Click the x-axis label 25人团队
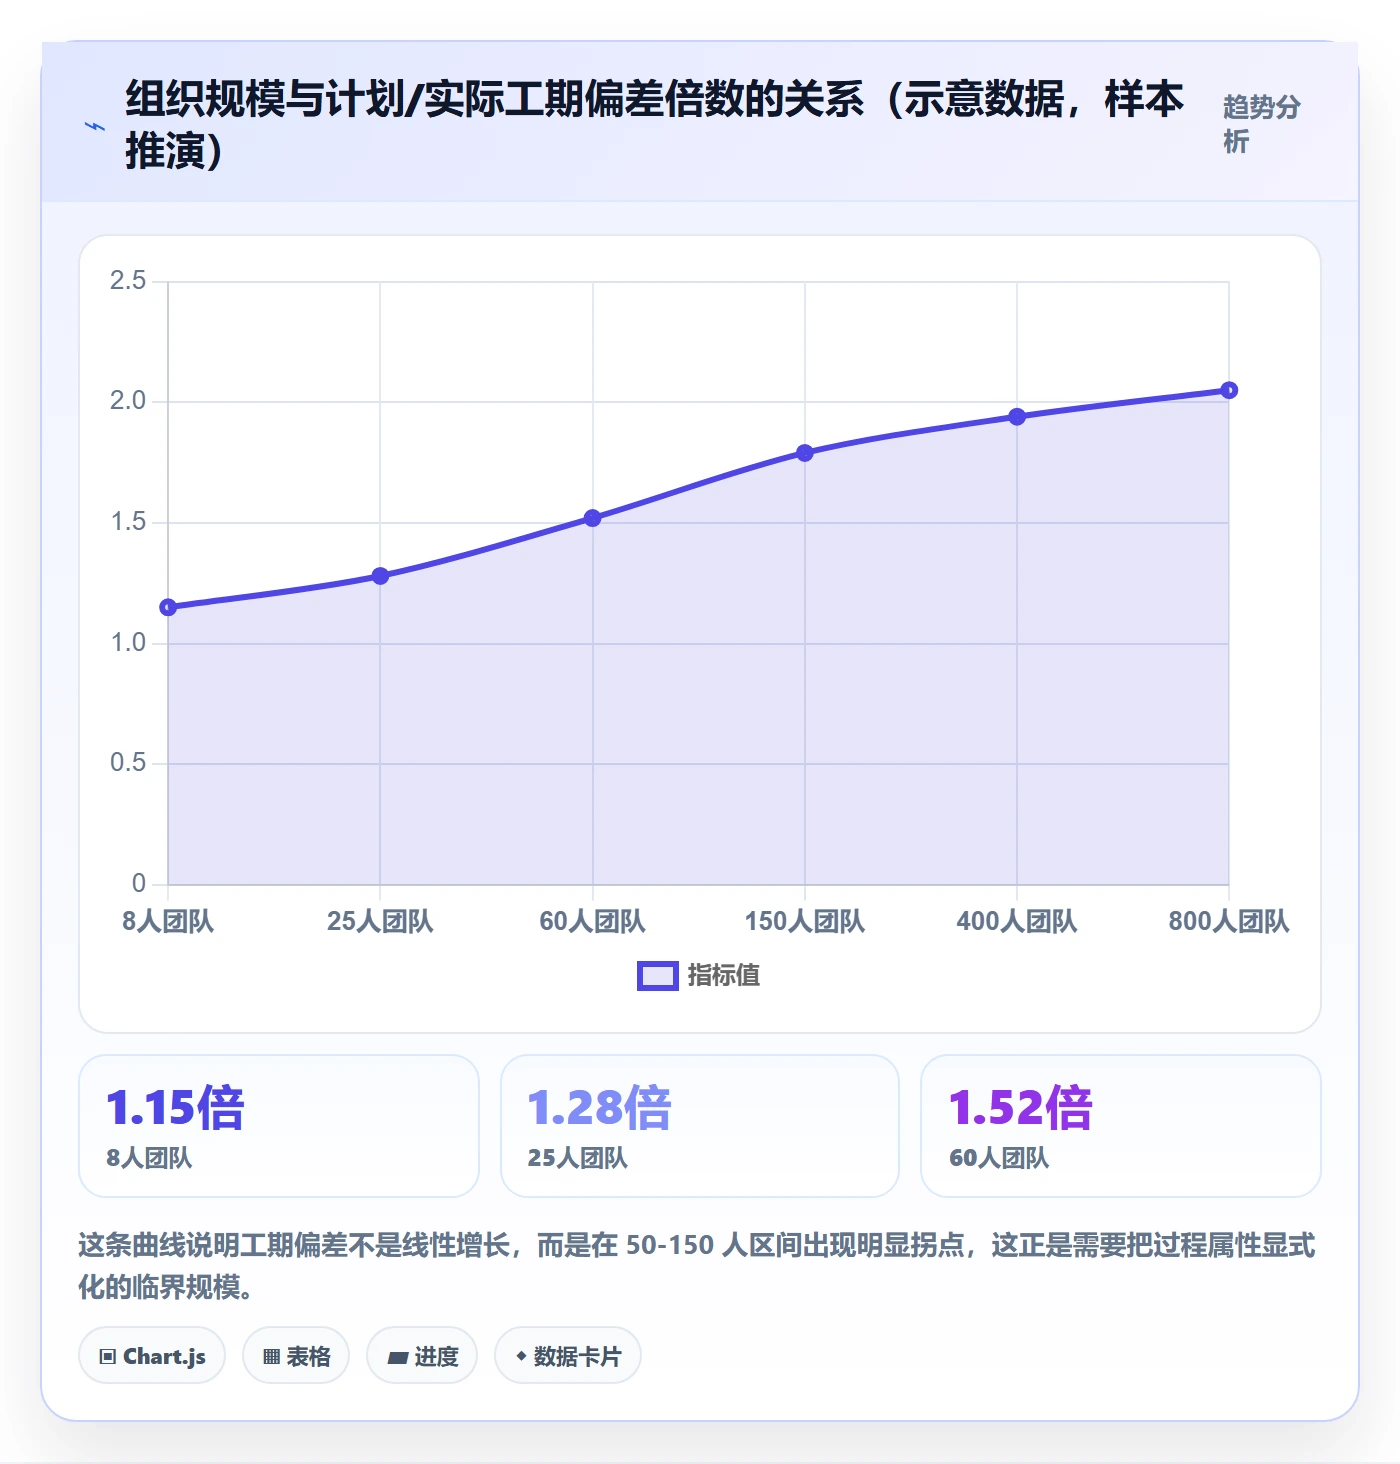This screenshot has width=1400, height=1464. pyautogui.click(x=380, y=921)
